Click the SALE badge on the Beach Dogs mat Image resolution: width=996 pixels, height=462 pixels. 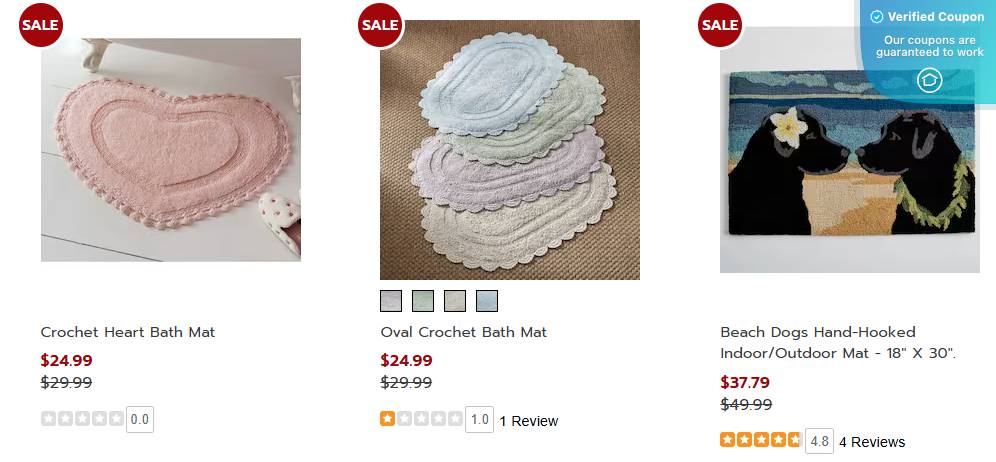(720, 25)
